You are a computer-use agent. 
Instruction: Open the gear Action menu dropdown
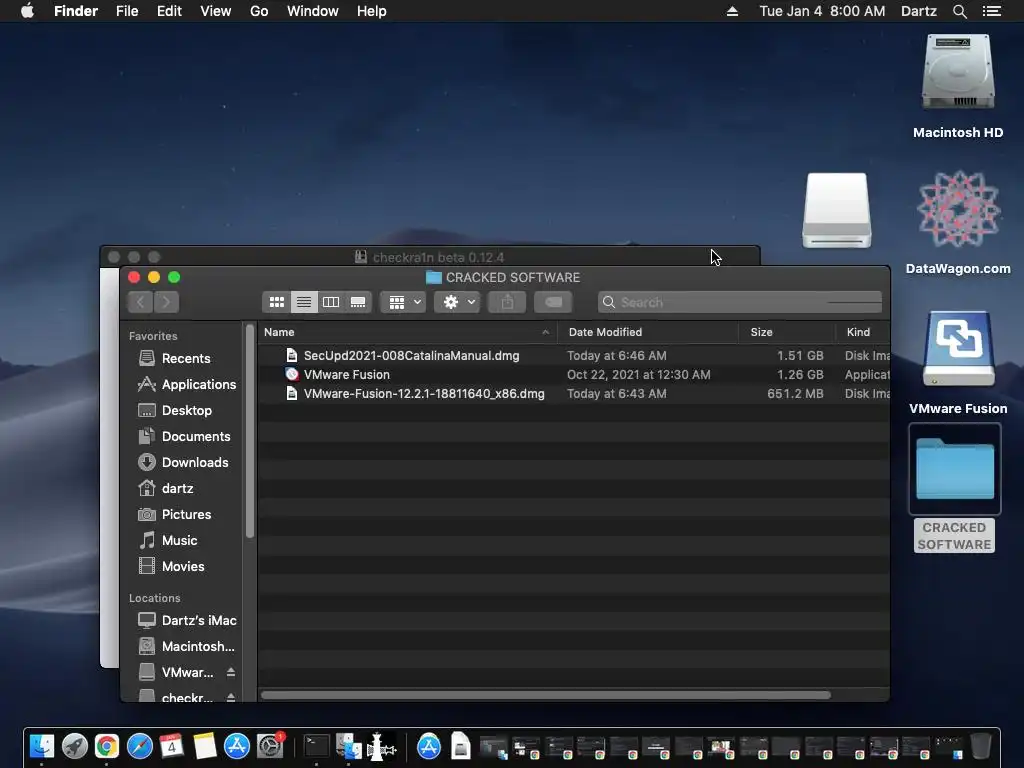pyautogui.click(x=458, y=302)
